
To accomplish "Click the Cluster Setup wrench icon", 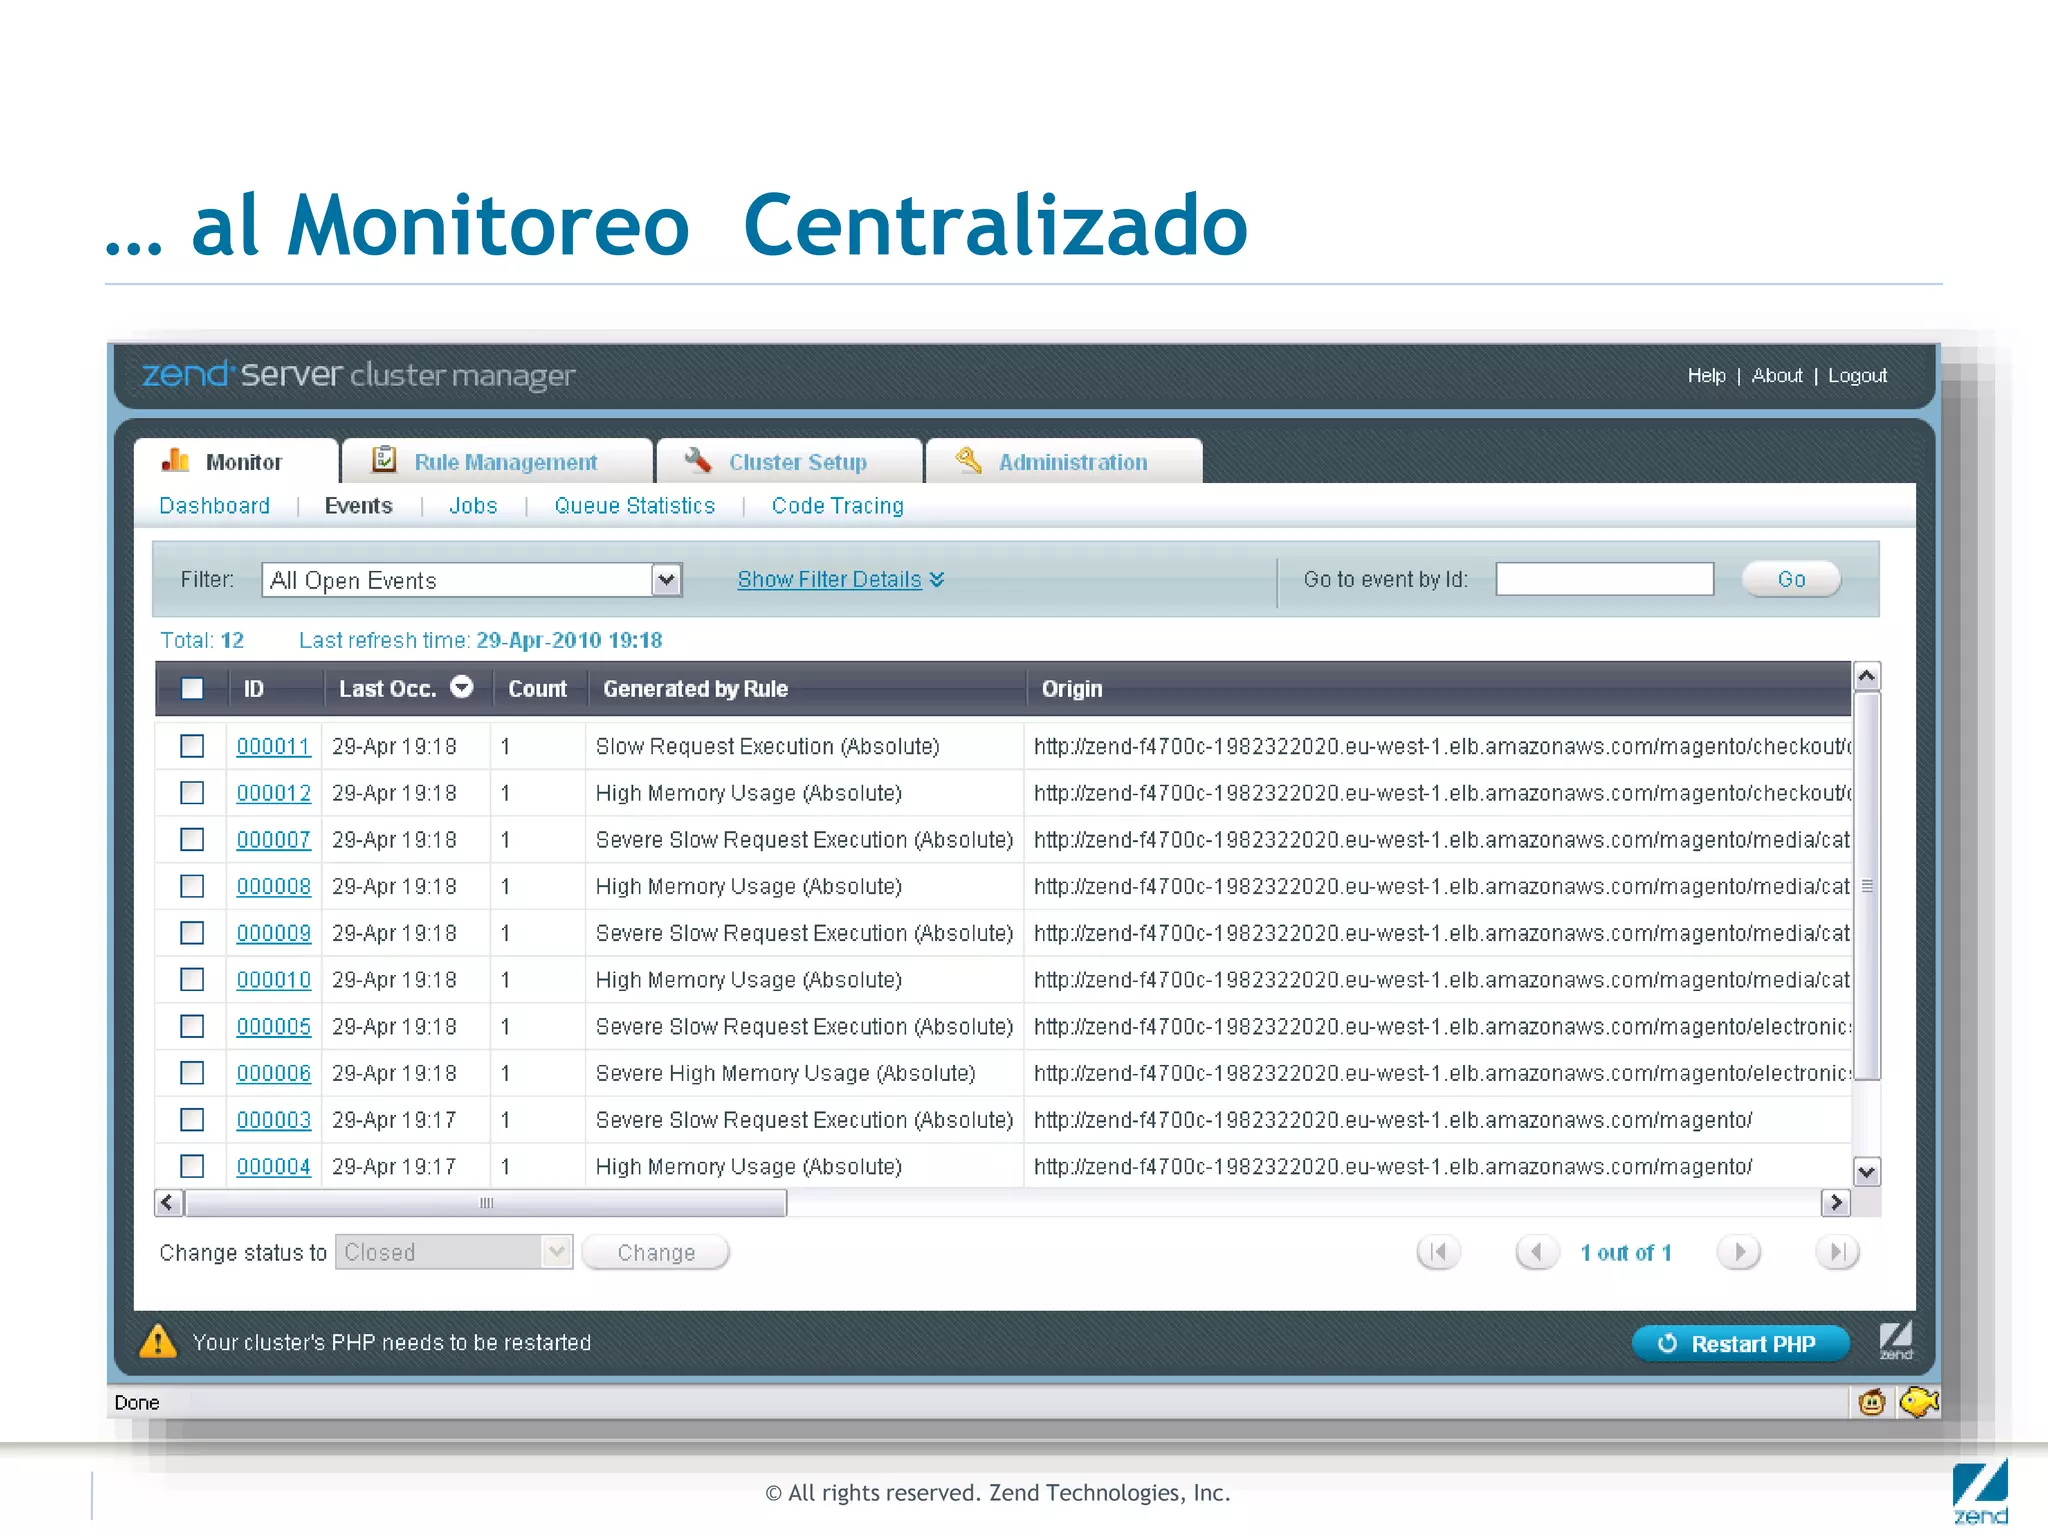I will tap(697, 460).
